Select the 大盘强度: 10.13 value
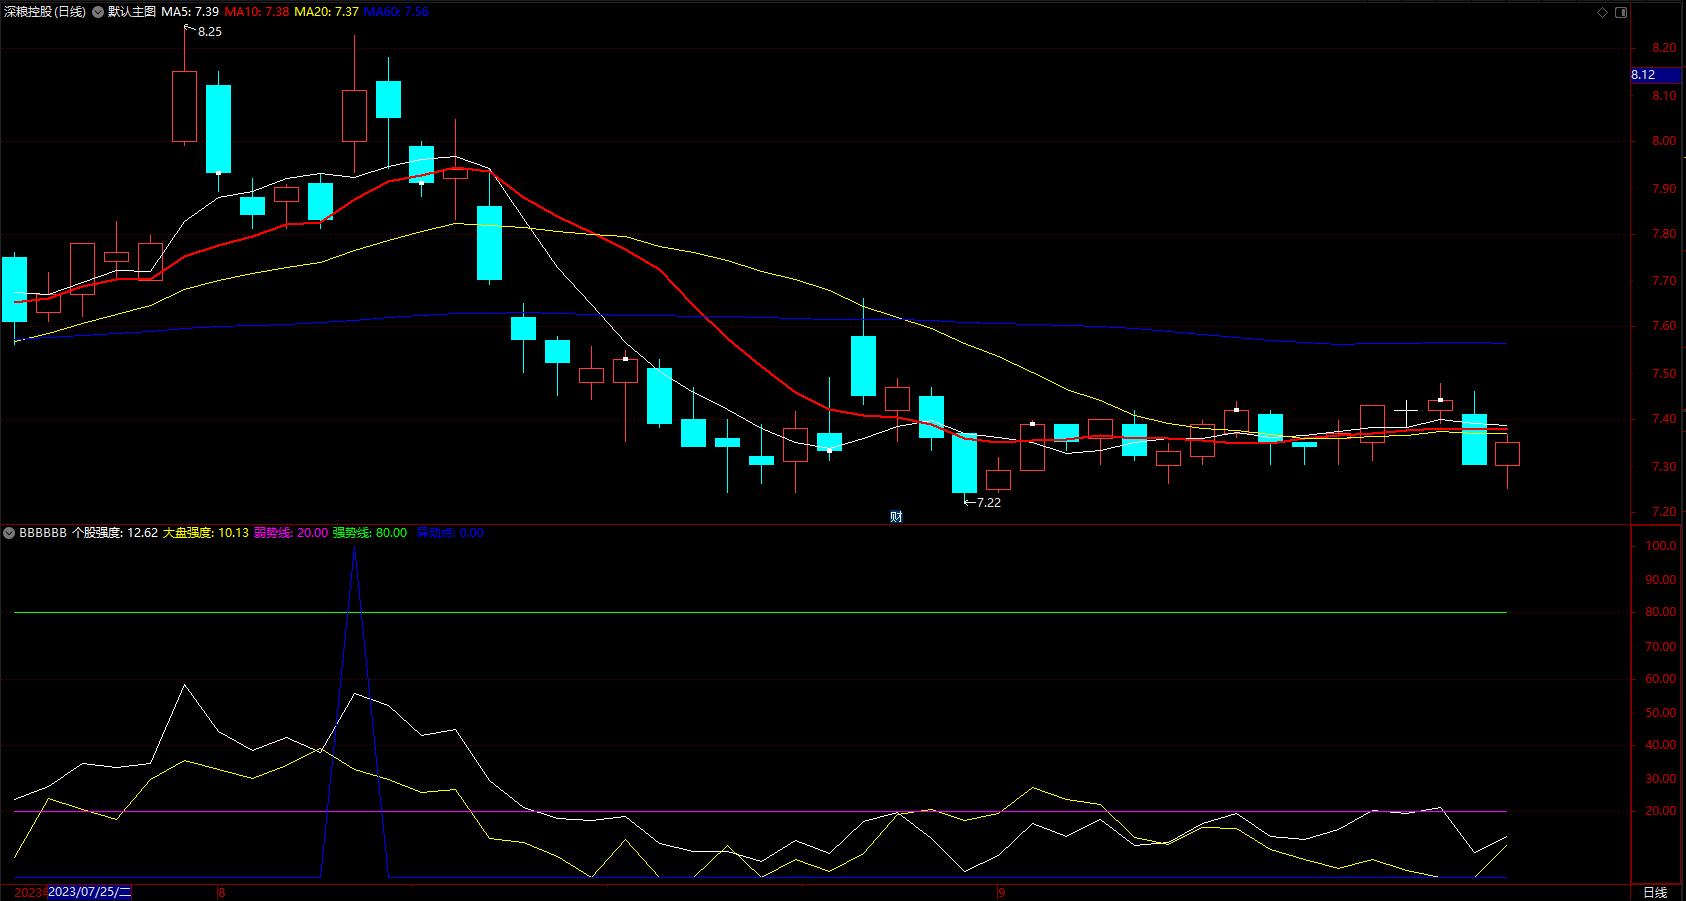Image resolution: width=1686 pixels, height=901 pixels. (206, 533)
